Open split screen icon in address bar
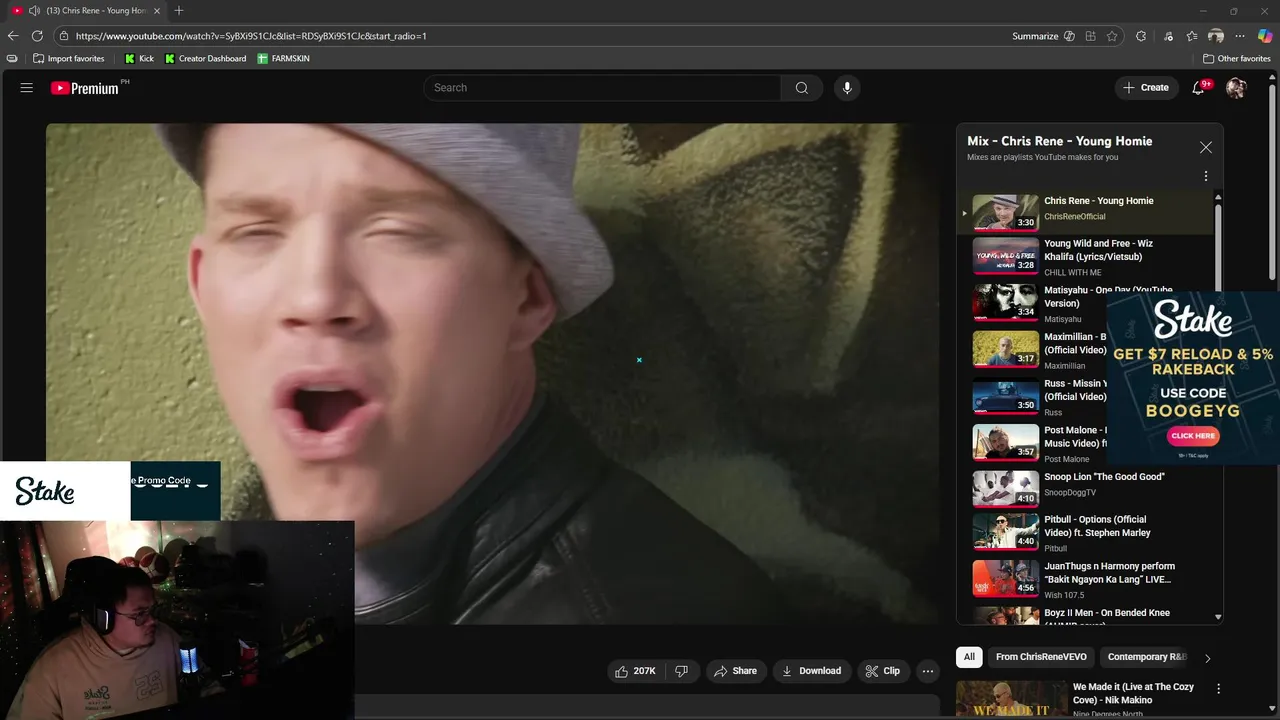The image size is (1280, 720). [1091, 36]
